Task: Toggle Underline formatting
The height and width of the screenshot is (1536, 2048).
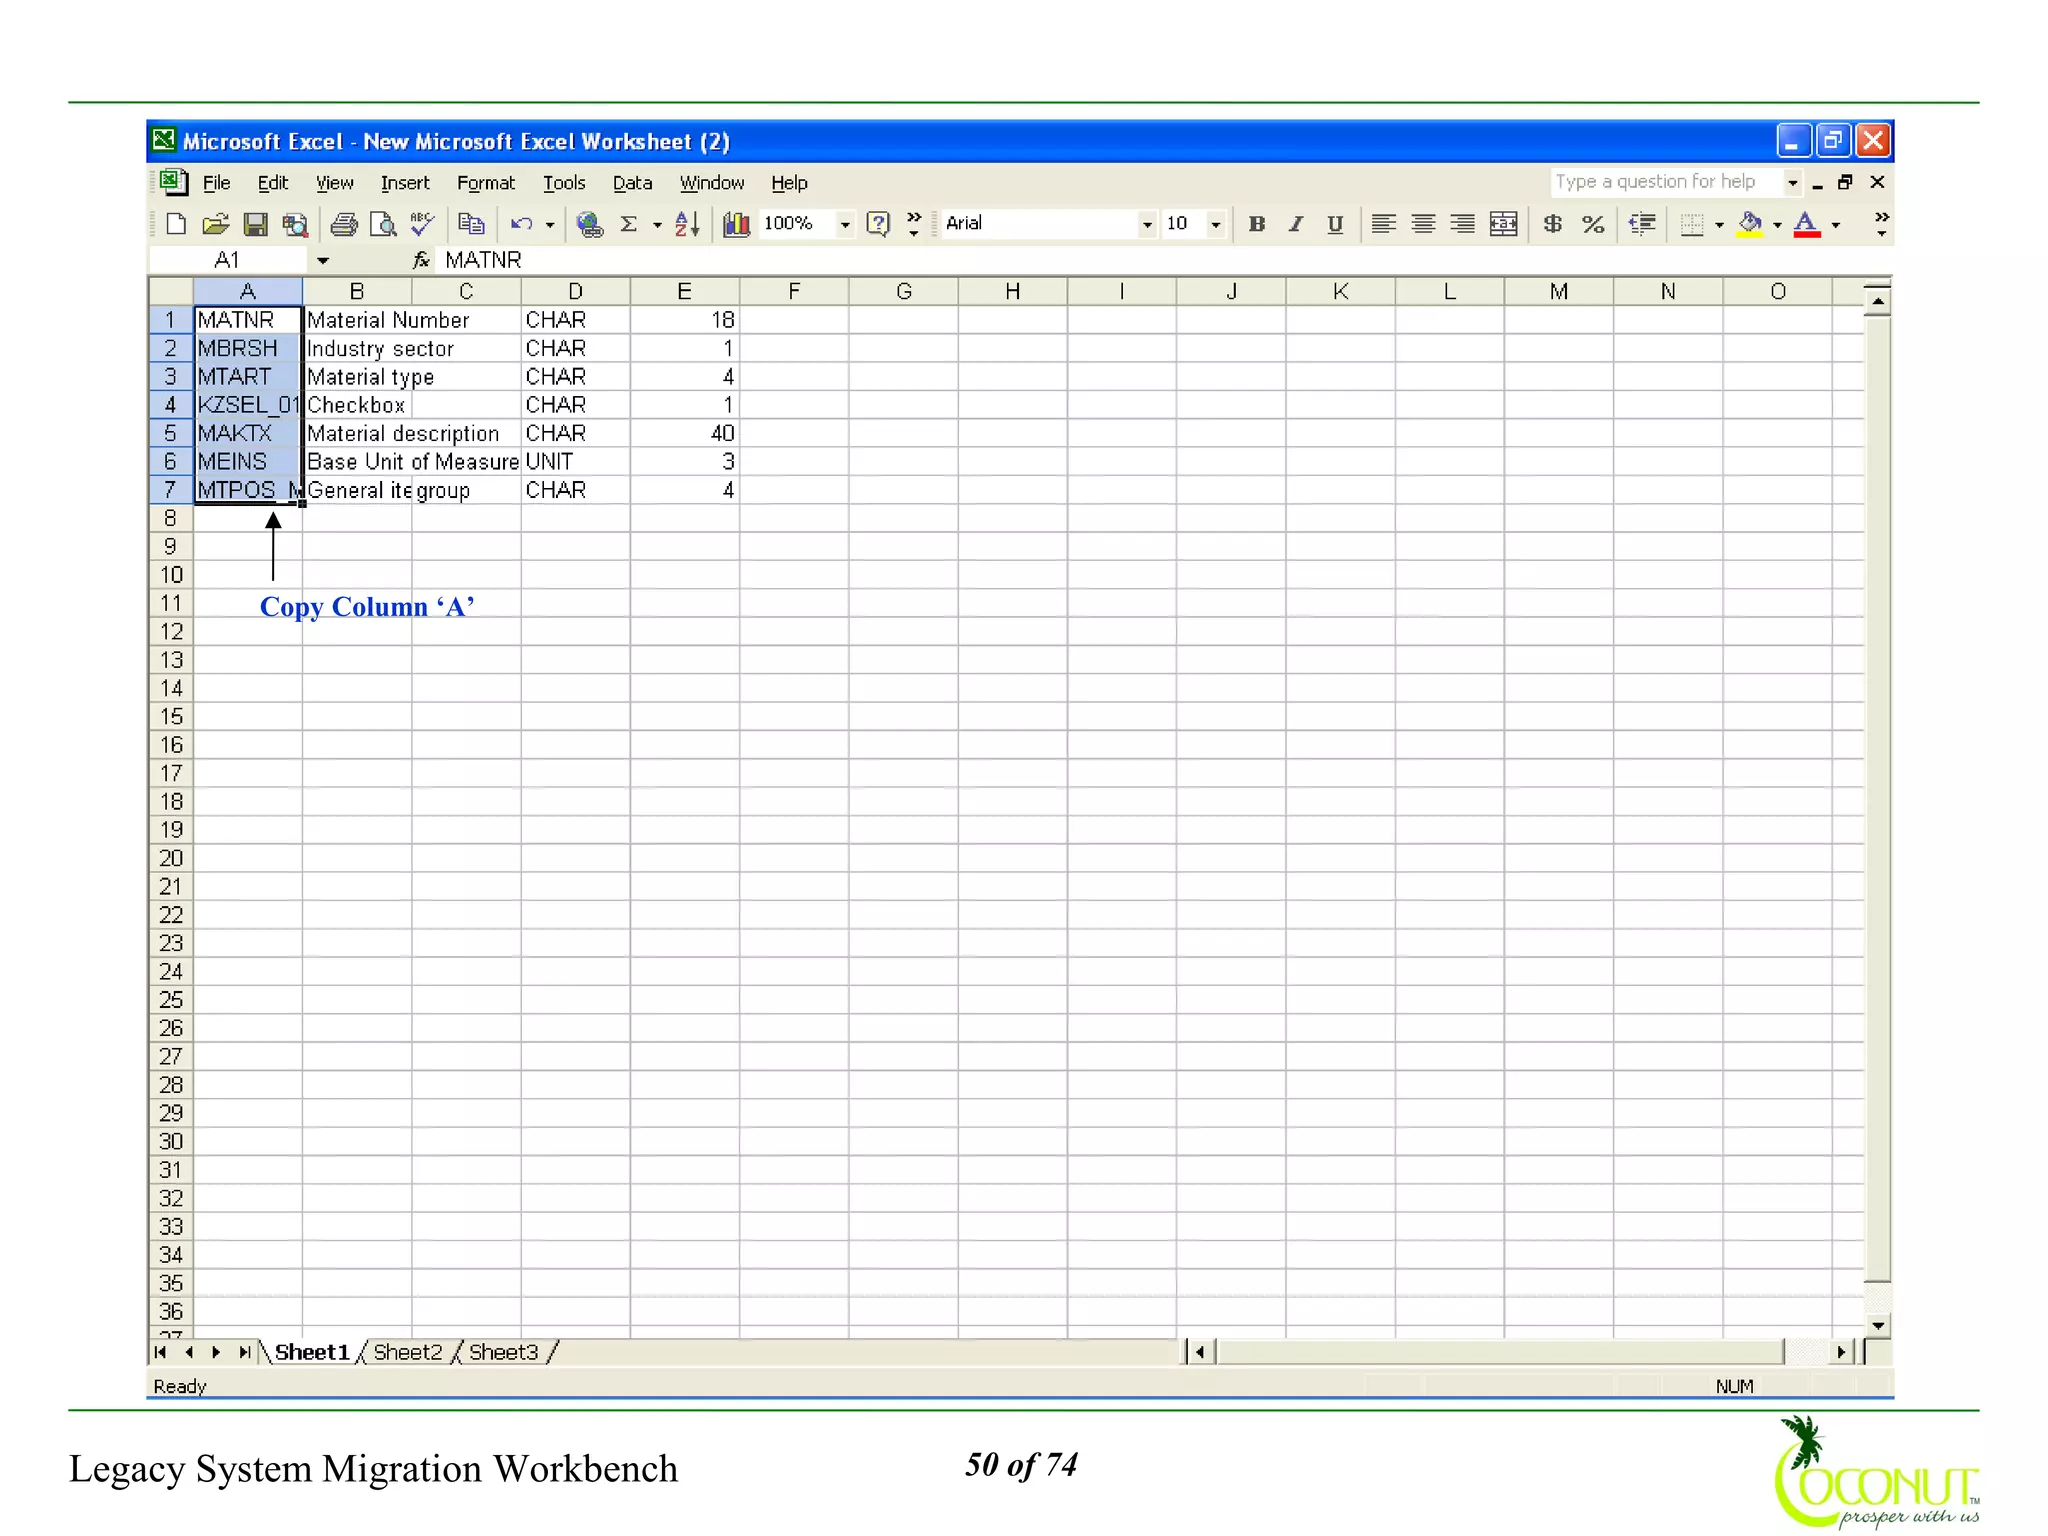Action: (x=1335, y=224)
